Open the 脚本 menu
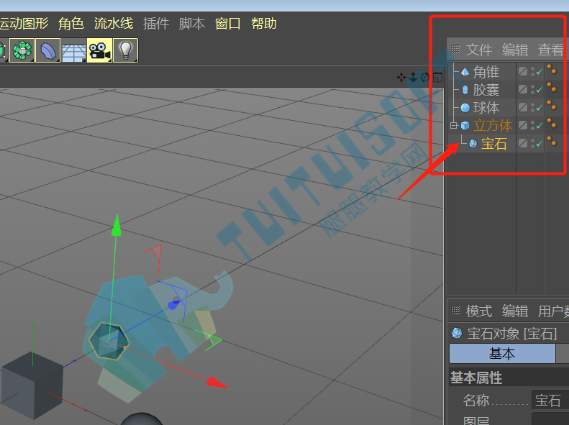Viewport: 569px width, 425px height. 192,24
